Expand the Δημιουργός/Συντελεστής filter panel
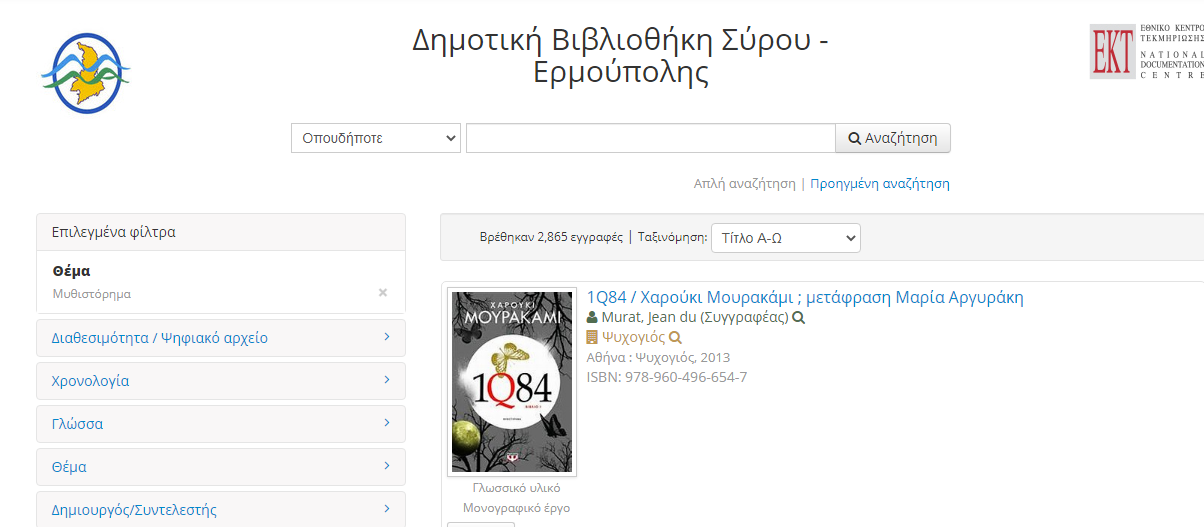The height and width of the screenshot is (527, 1204). pos(220,510)
